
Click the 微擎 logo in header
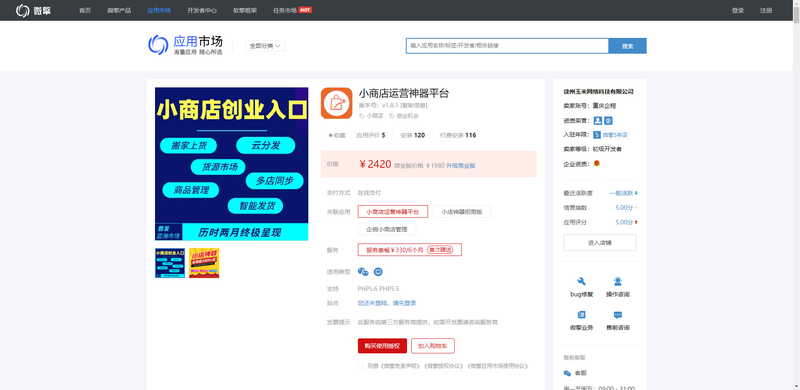[x=33, y=10]
